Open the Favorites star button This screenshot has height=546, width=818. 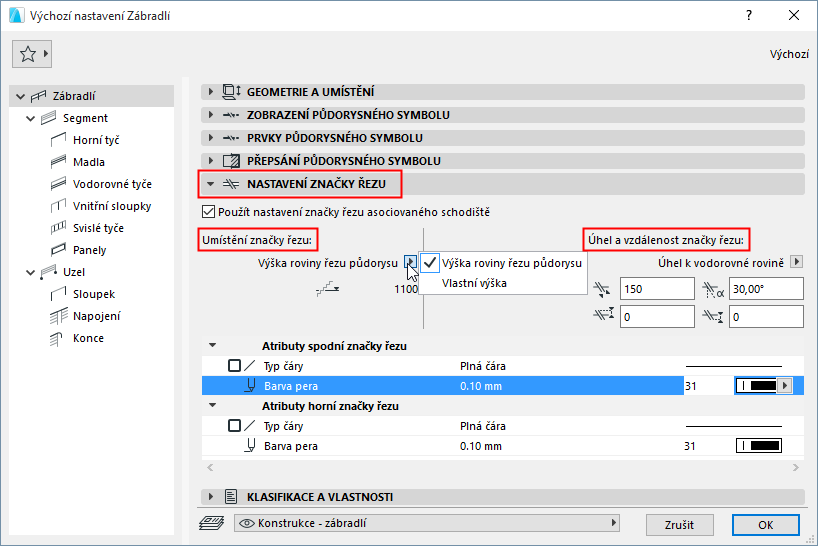tap(31, 54)
